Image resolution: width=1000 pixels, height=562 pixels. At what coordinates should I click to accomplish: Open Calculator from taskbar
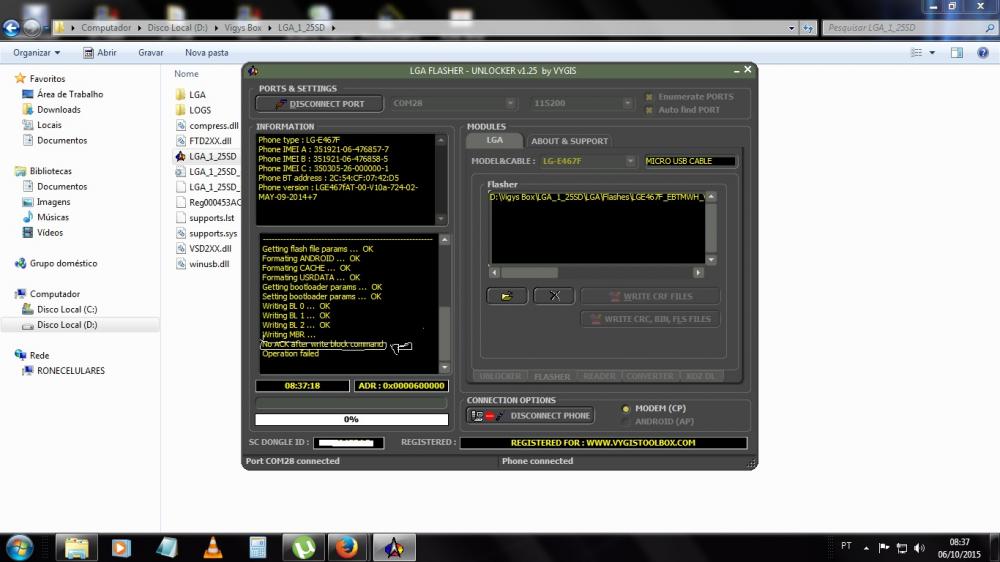point(258,547)
